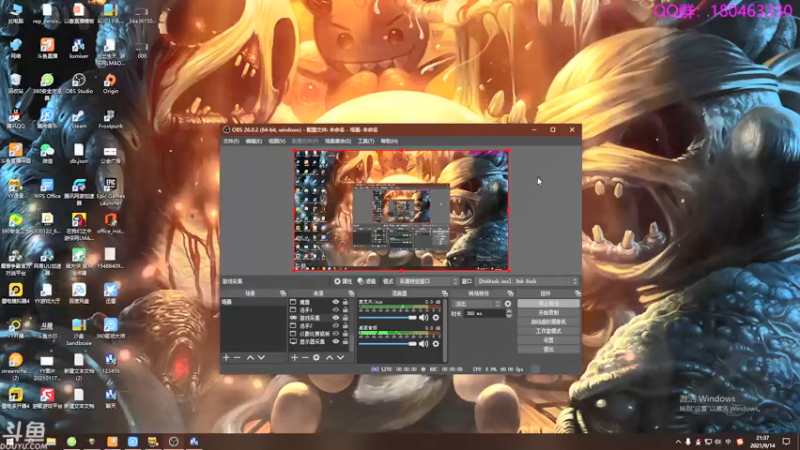
Task: Toggle visibility of 选手1 source
Action: pos(336,310)
